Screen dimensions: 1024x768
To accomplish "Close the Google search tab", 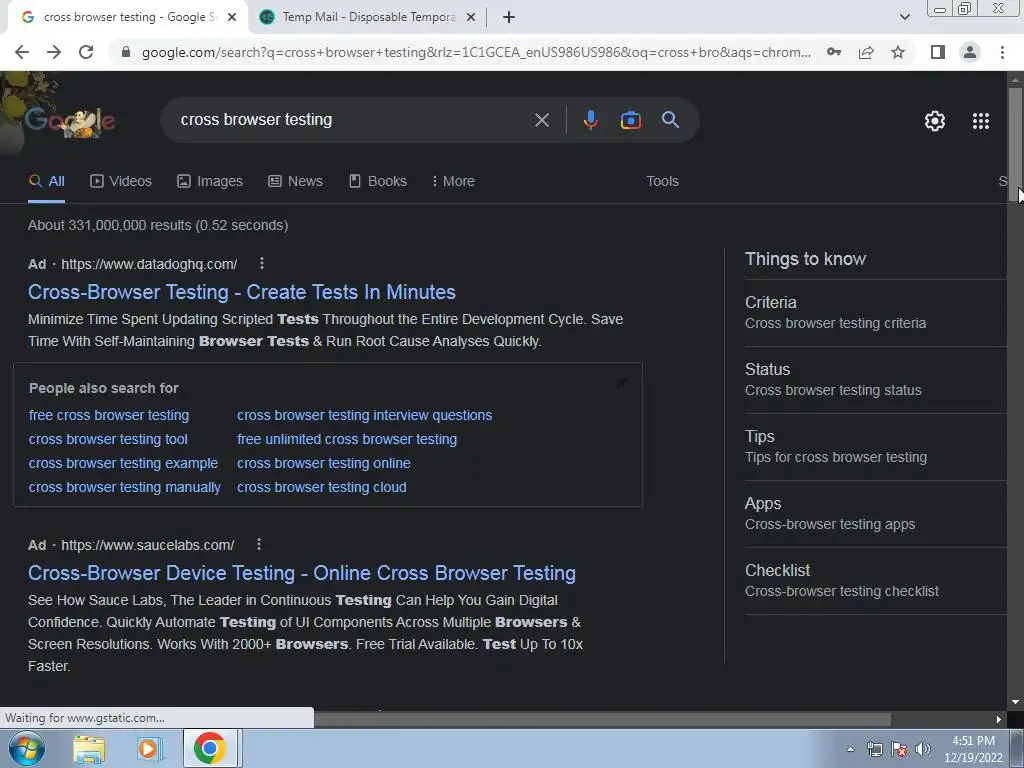I will pyautogui.click(x=232, y=18).
